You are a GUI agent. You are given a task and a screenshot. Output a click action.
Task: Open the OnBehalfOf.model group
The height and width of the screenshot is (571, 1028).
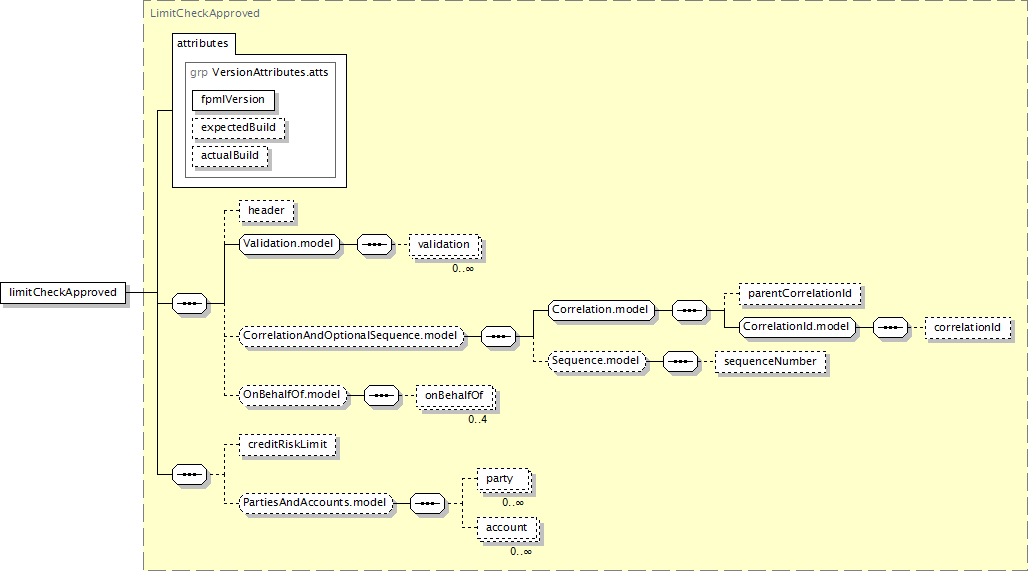(292, 395)
